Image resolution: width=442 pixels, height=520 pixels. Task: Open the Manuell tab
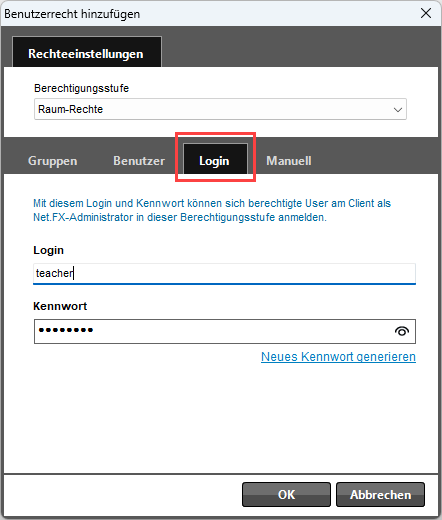coord(289,161)
